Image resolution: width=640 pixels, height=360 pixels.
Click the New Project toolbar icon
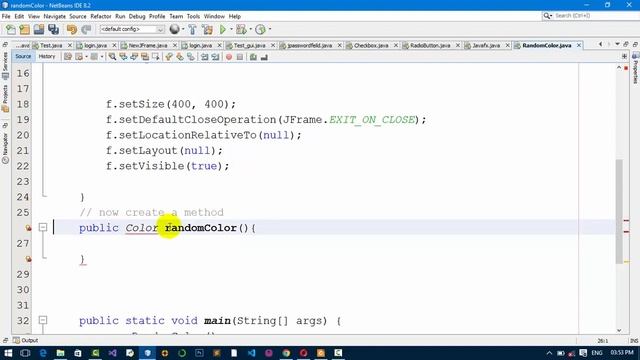click(24, 29)
